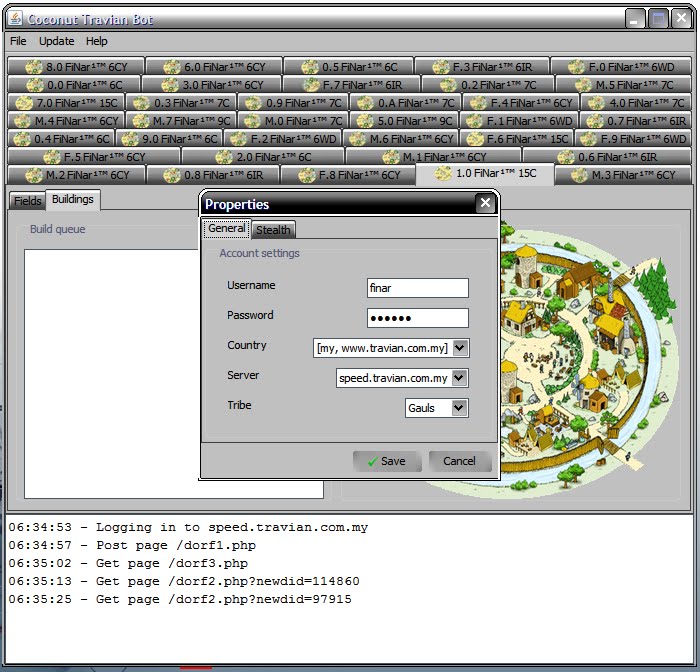This screenshot has width=700, height=672.
Task: Select the active 1.0 FiNar 15C tab
Action: [485, 173]
